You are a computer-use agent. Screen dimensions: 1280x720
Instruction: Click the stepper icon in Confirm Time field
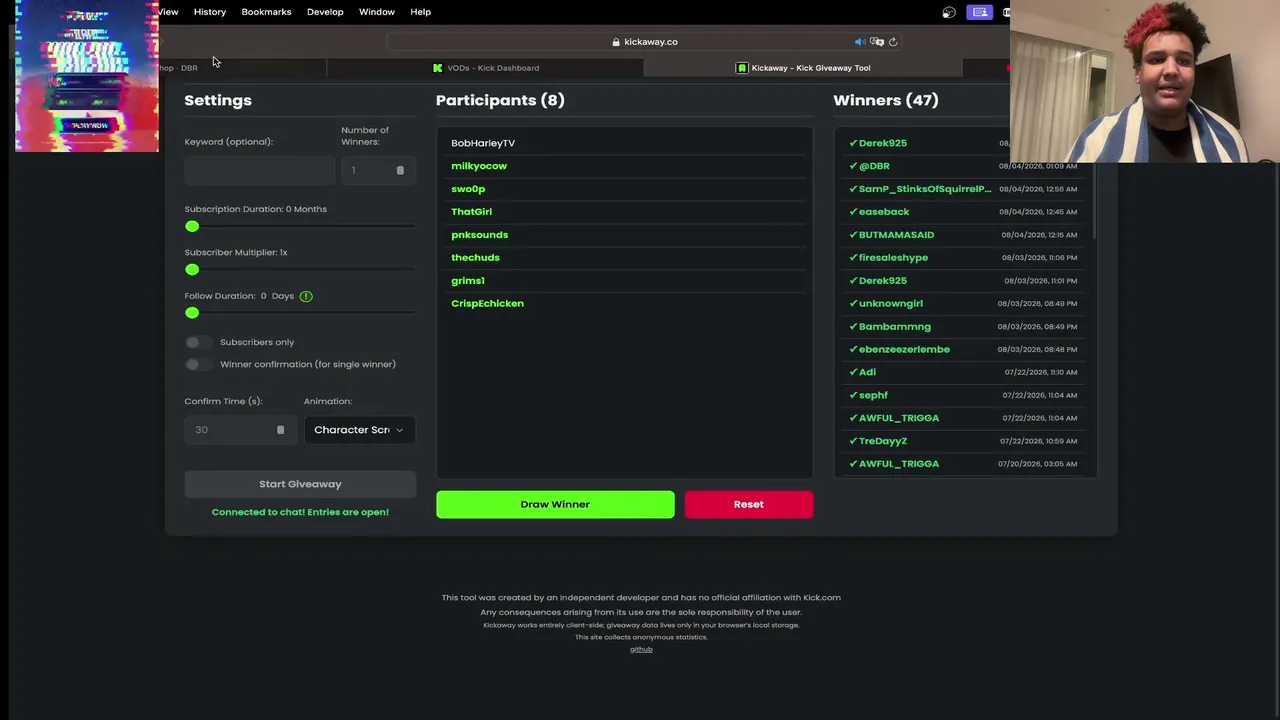[280, 430]
